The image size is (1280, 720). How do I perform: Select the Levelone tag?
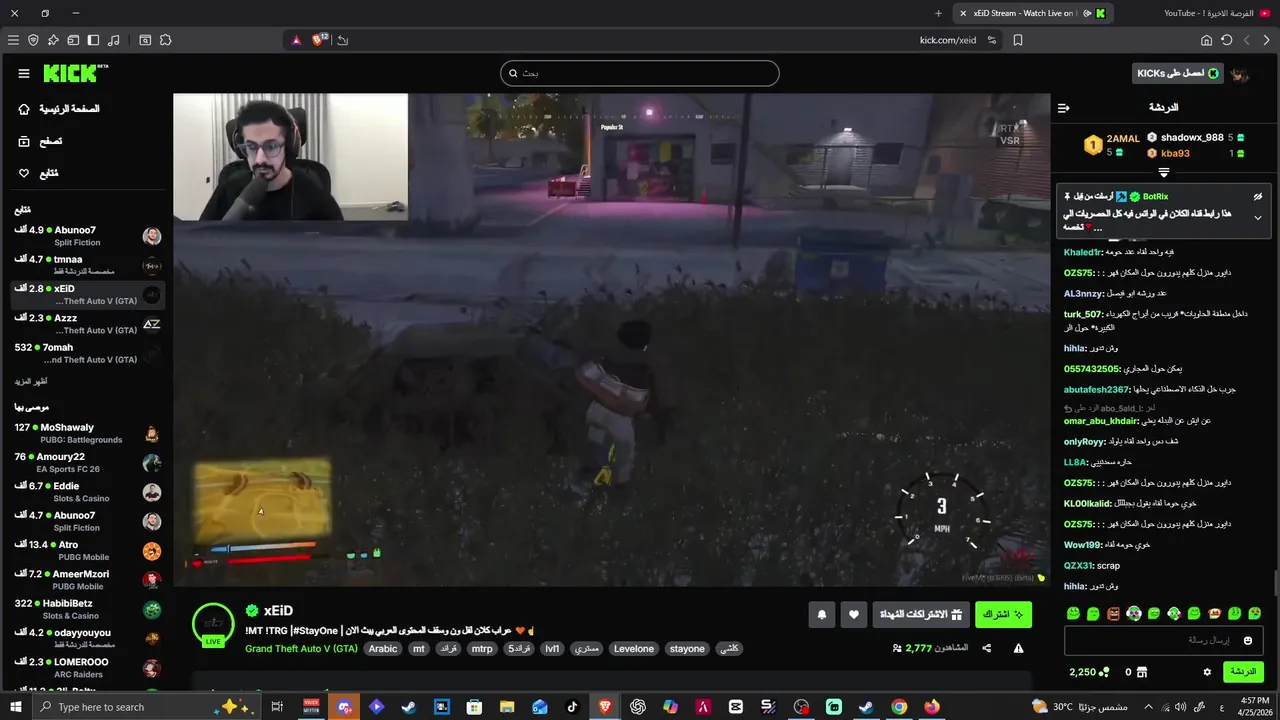[x=634, y=649]
